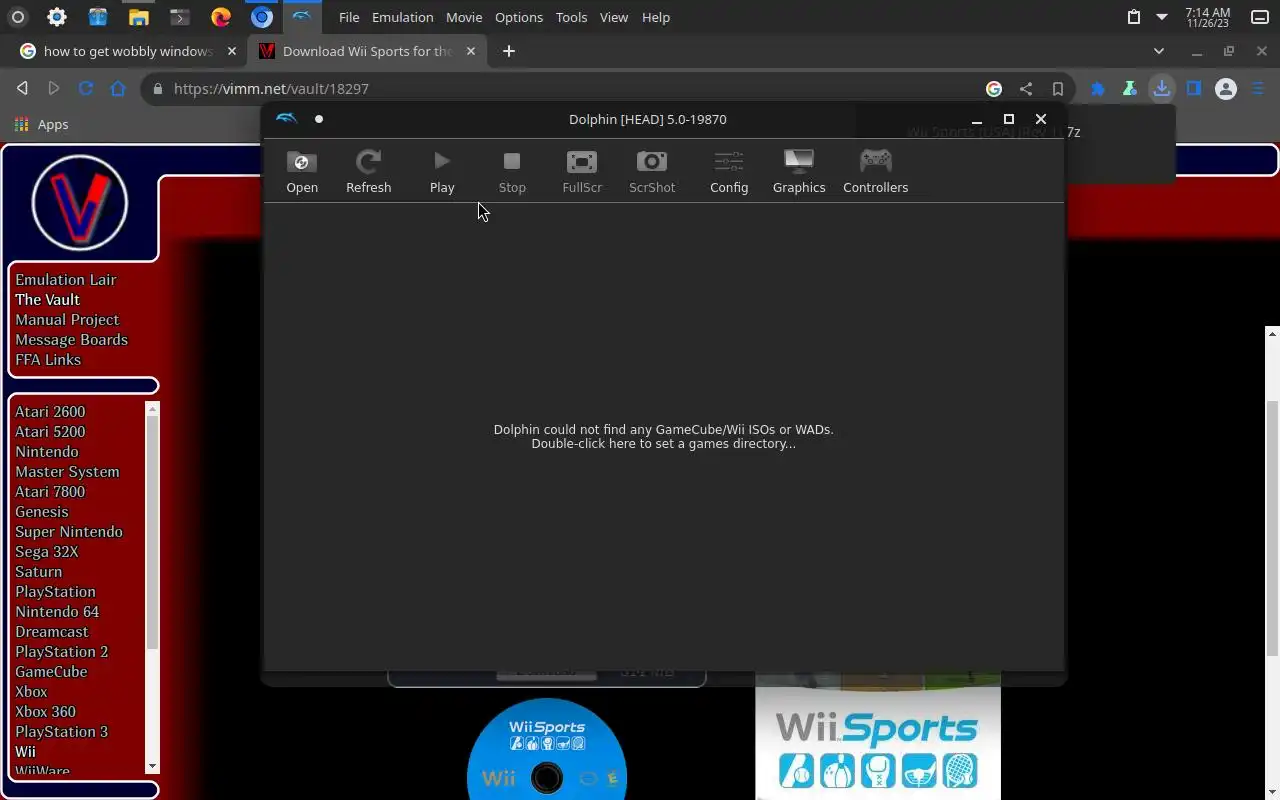This screenshot has height=800, width=1280.
Task: Switch to 'how to get wobbly windows' tab
Action: pyautogui.click(x=128, y=51)
